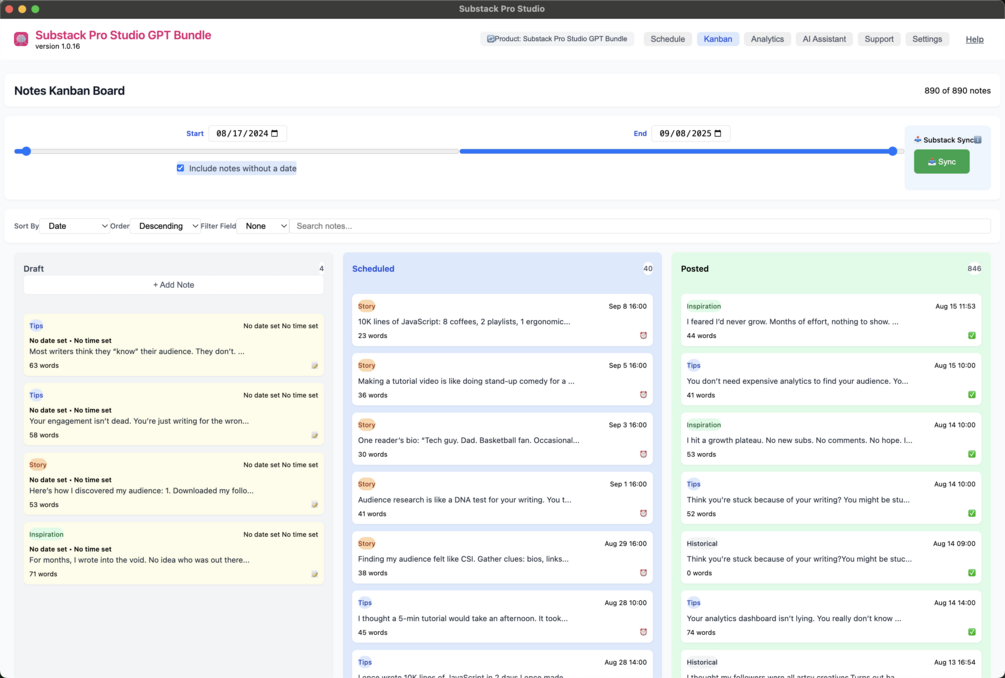Click the Help link
Image resolution: width=1005 pixels, height=678 pixels.
point(974,39)
